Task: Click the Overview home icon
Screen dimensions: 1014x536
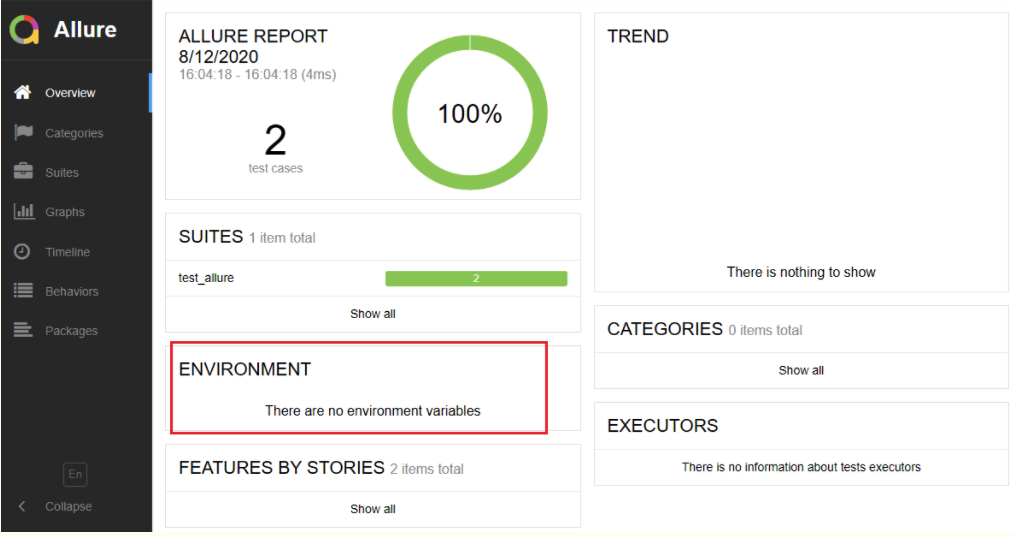Action: click(x=23, y=92)
